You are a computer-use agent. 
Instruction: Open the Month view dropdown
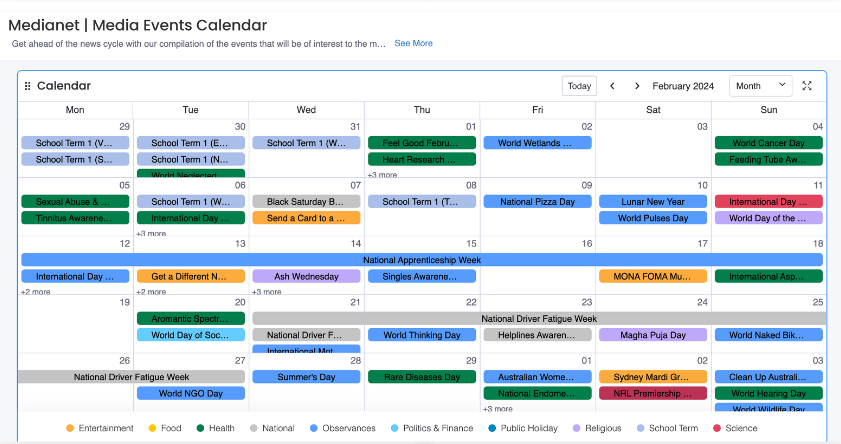pyautogui.click(x=761, y=86)
